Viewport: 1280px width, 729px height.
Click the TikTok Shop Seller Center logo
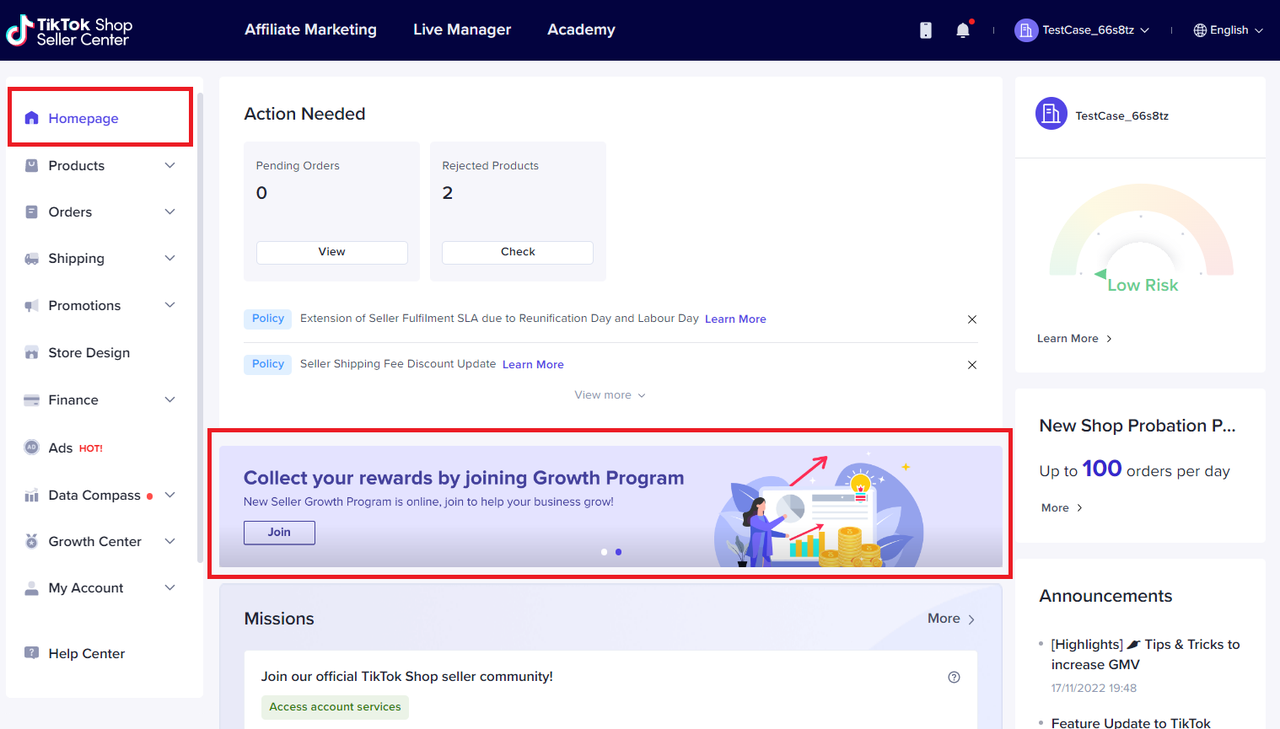point(70,31)
